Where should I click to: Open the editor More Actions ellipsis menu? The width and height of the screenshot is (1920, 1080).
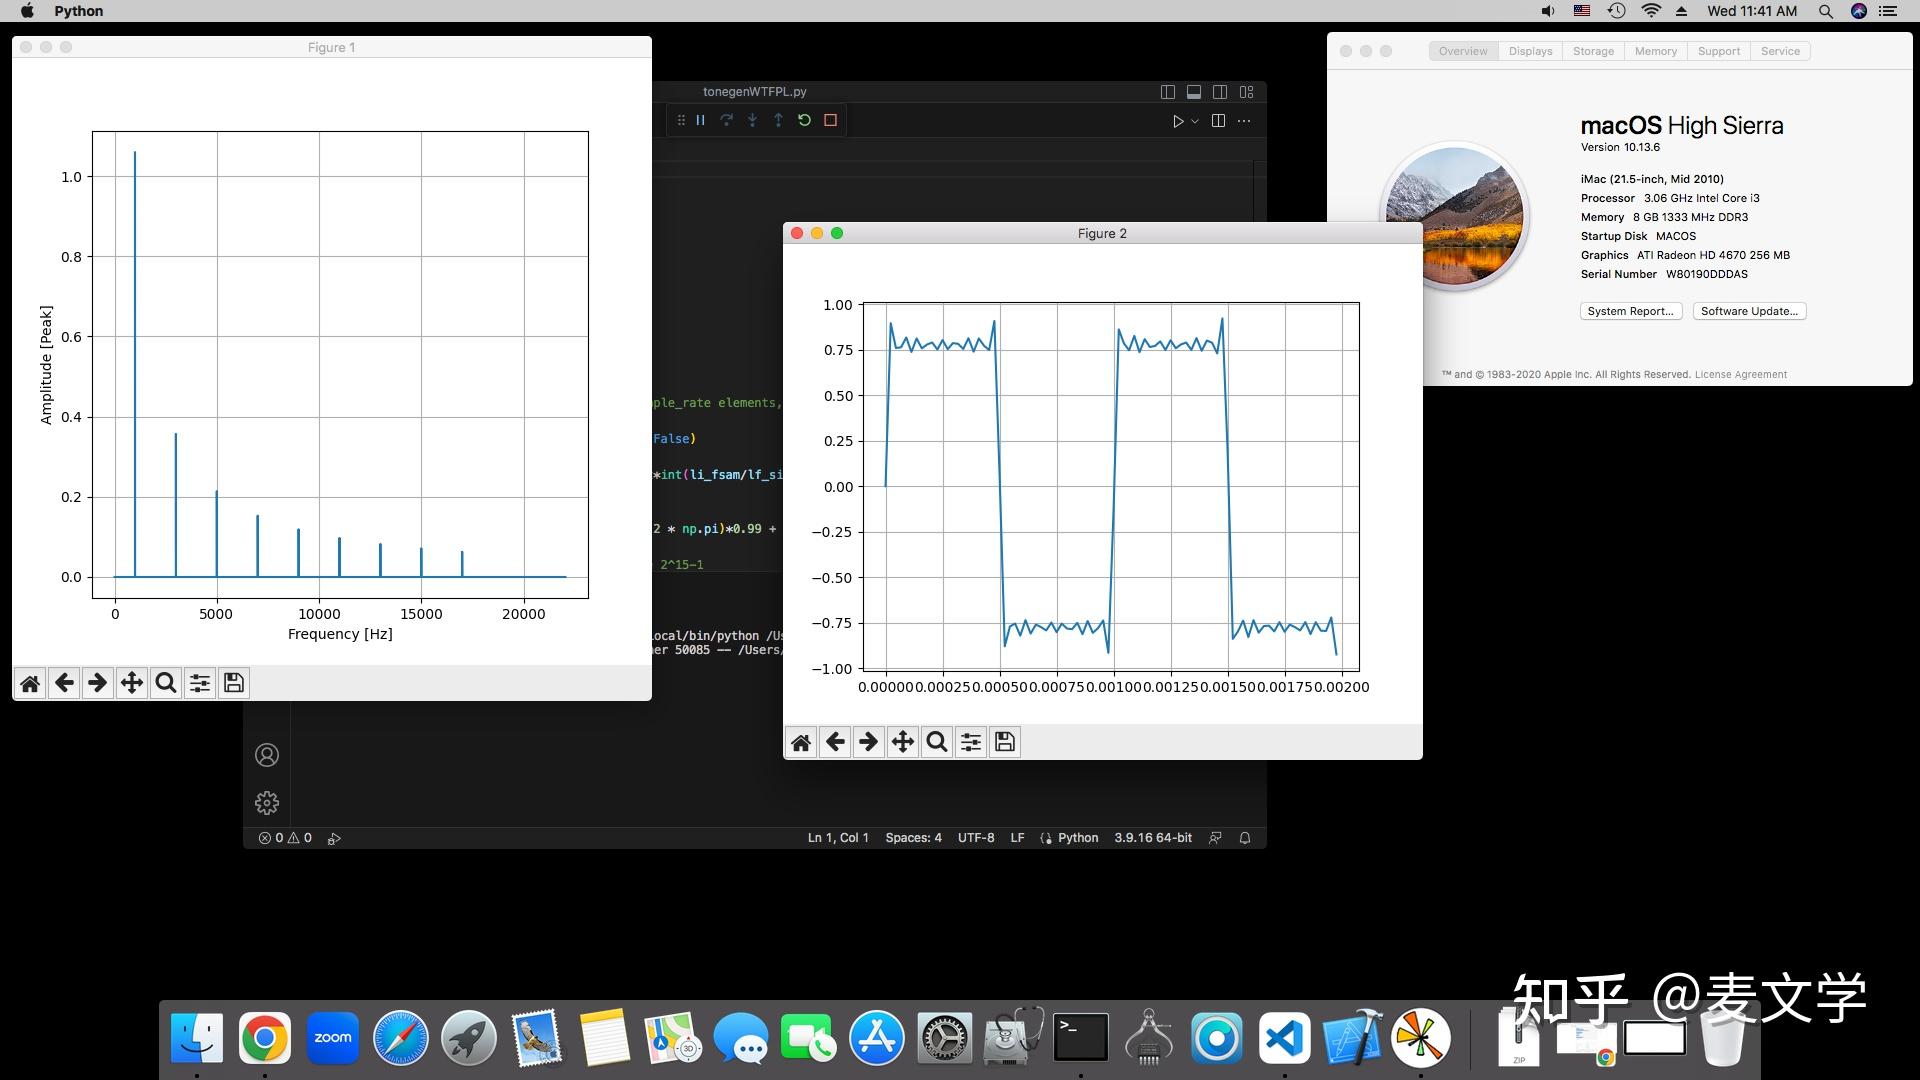point(1244,121)
